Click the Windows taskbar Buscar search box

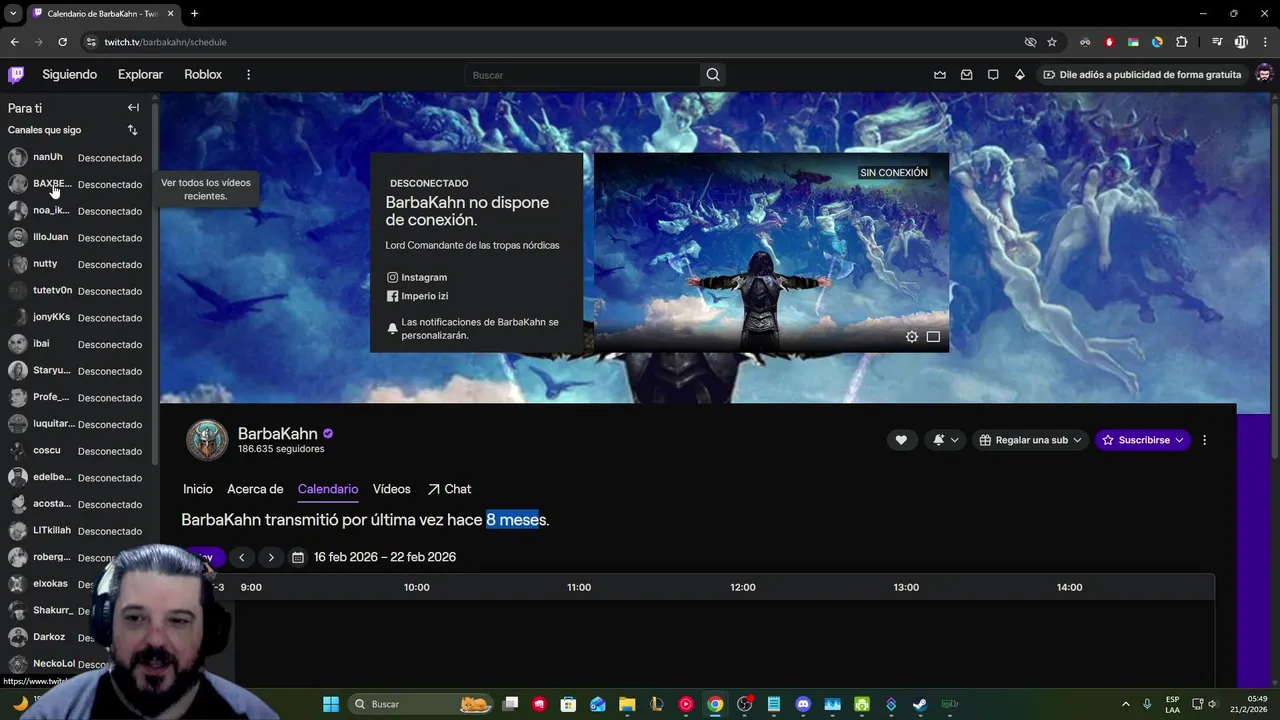pos(420,704)
